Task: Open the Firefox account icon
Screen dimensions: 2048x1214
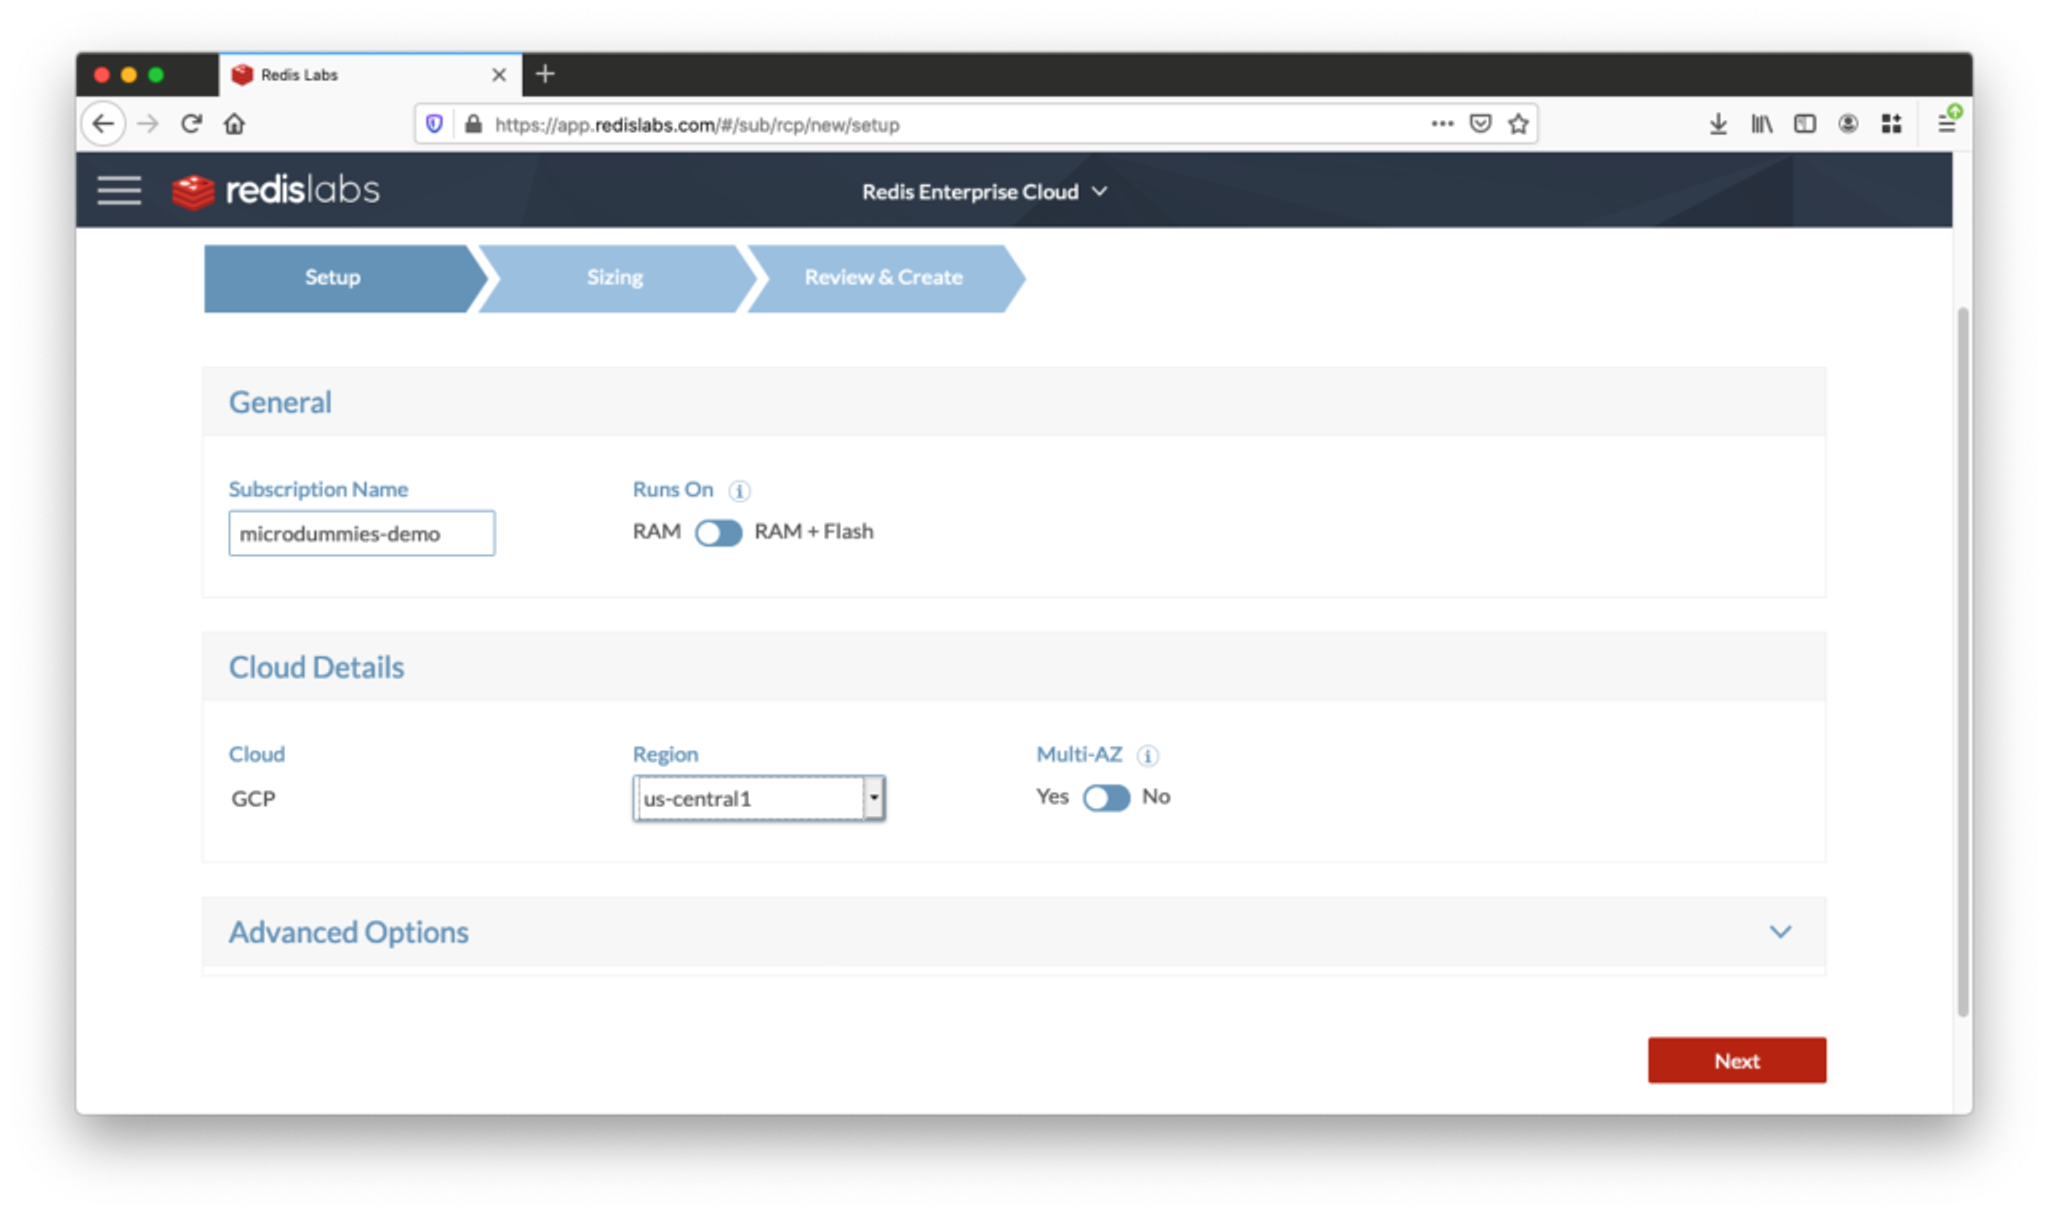Action: [1848, 124]
